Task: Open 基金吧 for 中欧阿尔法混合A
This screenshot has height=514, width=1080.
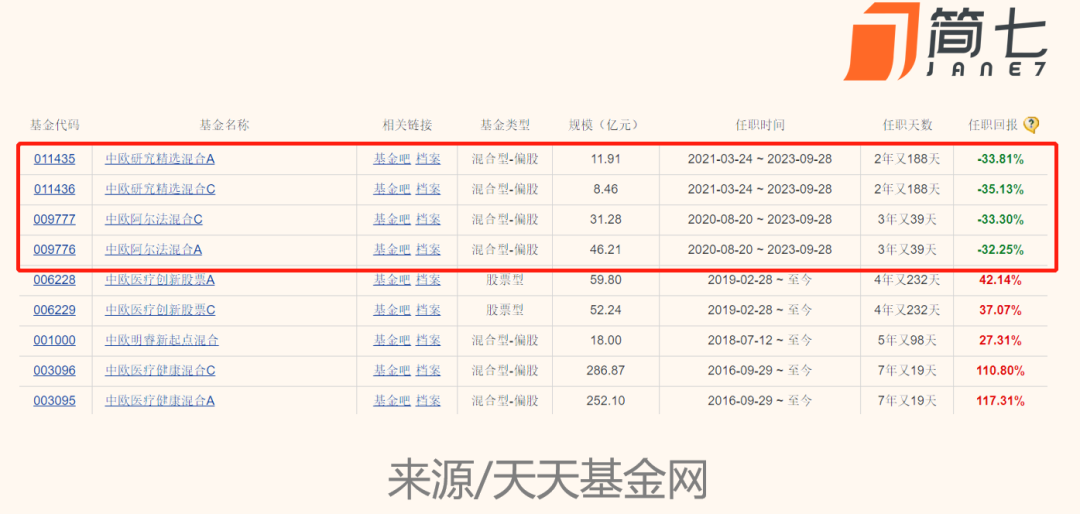Action: point(392,249)
